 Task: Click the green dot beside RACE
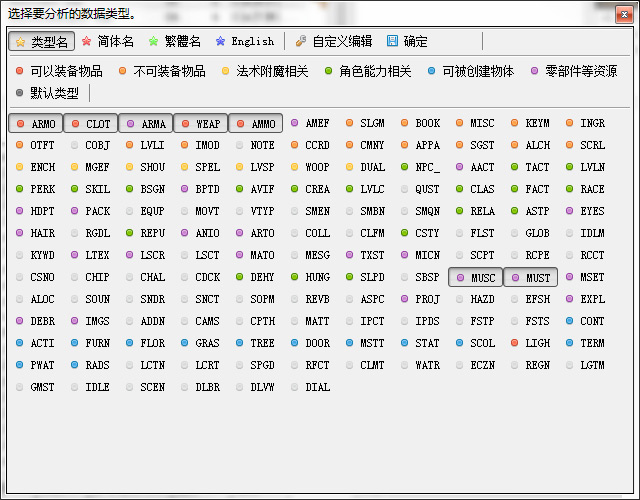point(570,189)
